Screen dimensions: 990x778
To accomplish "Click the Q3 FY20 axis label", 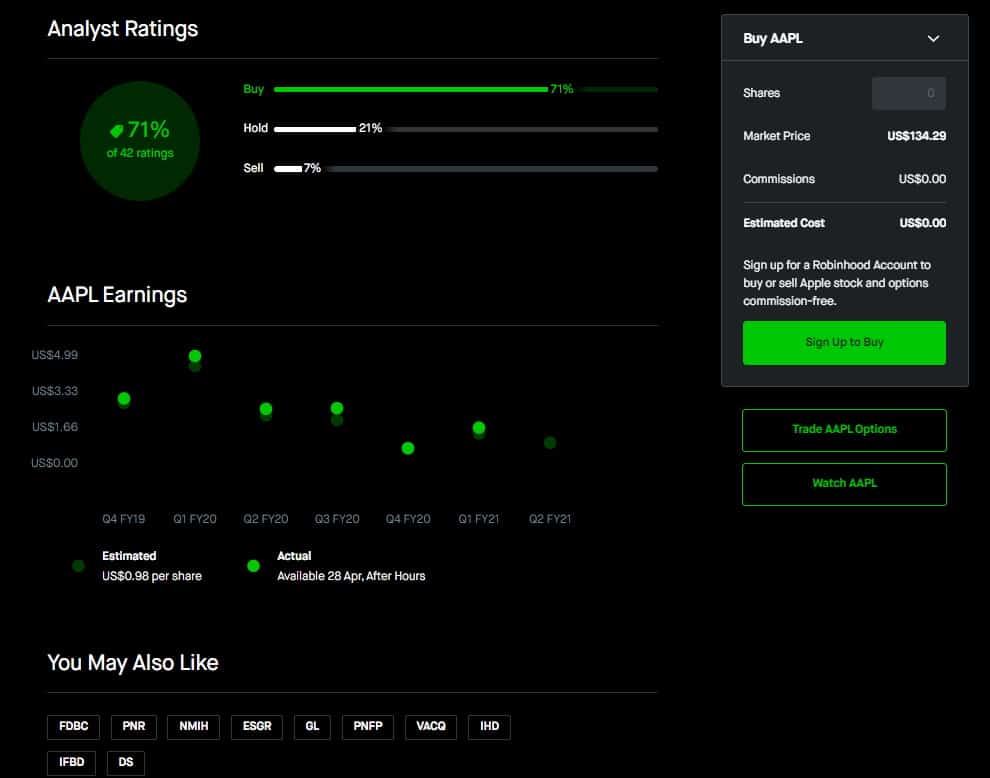I will pyautogui.click(x=337, y=519).
